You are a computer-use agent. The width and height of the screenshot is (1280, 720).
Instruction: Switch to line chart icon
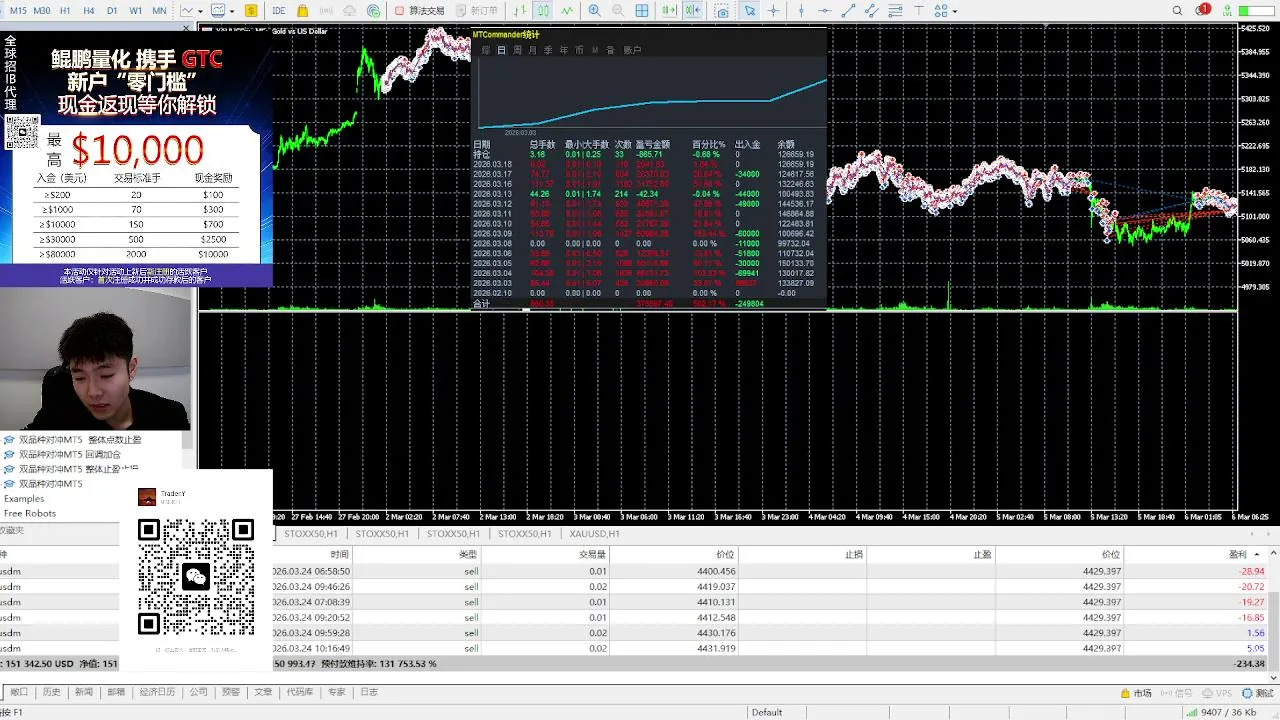[567, 10]
